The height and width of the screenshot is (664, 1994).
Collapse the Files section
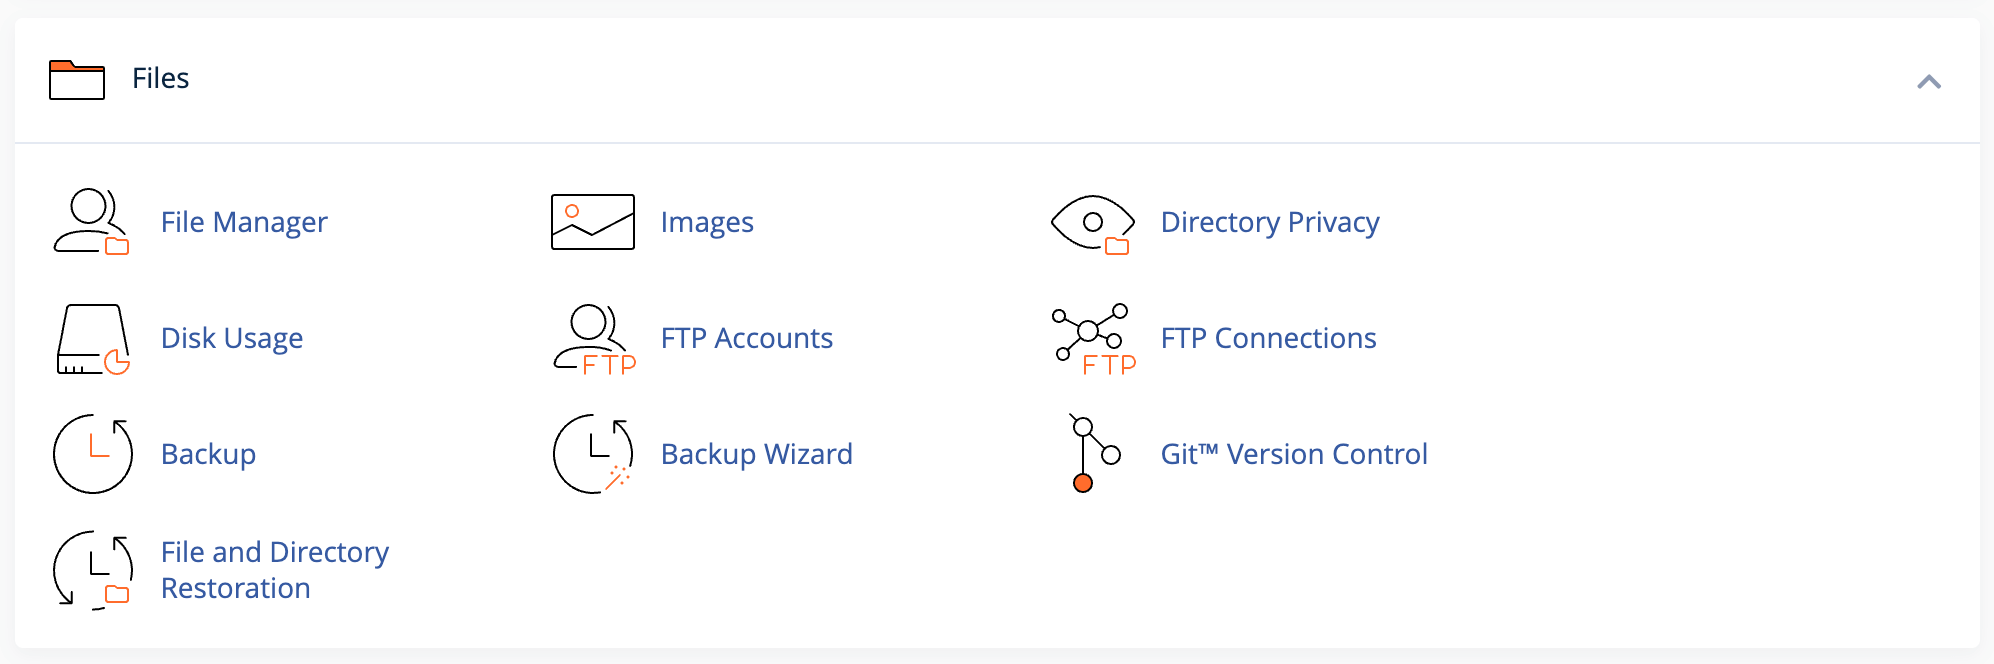(x=1928, y=84)
